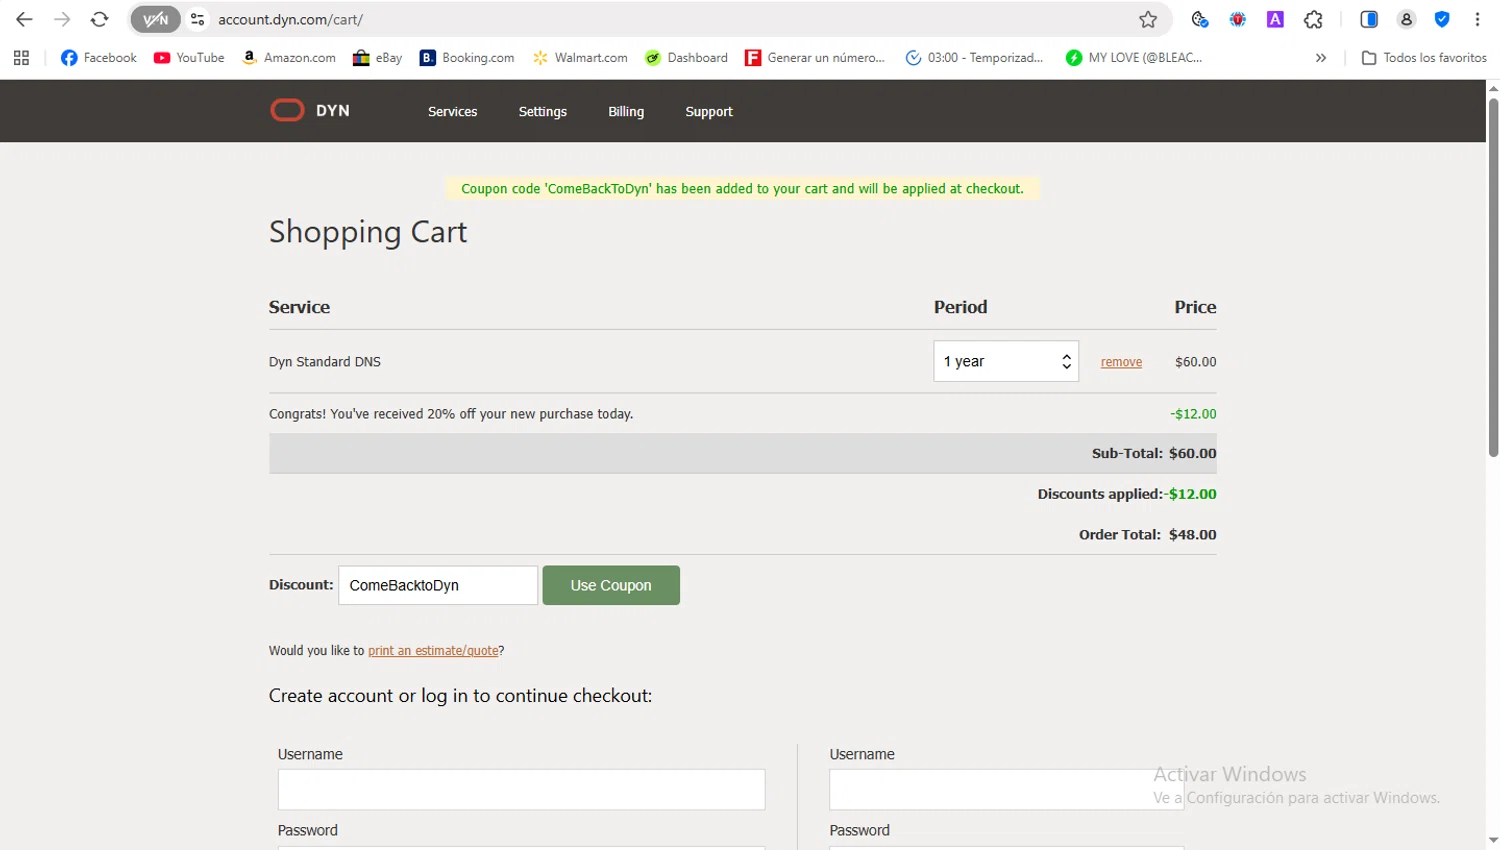Screen dimensions: 1500x850
Task: Click the red-blue round extension icon
Action: point(1238,19)
